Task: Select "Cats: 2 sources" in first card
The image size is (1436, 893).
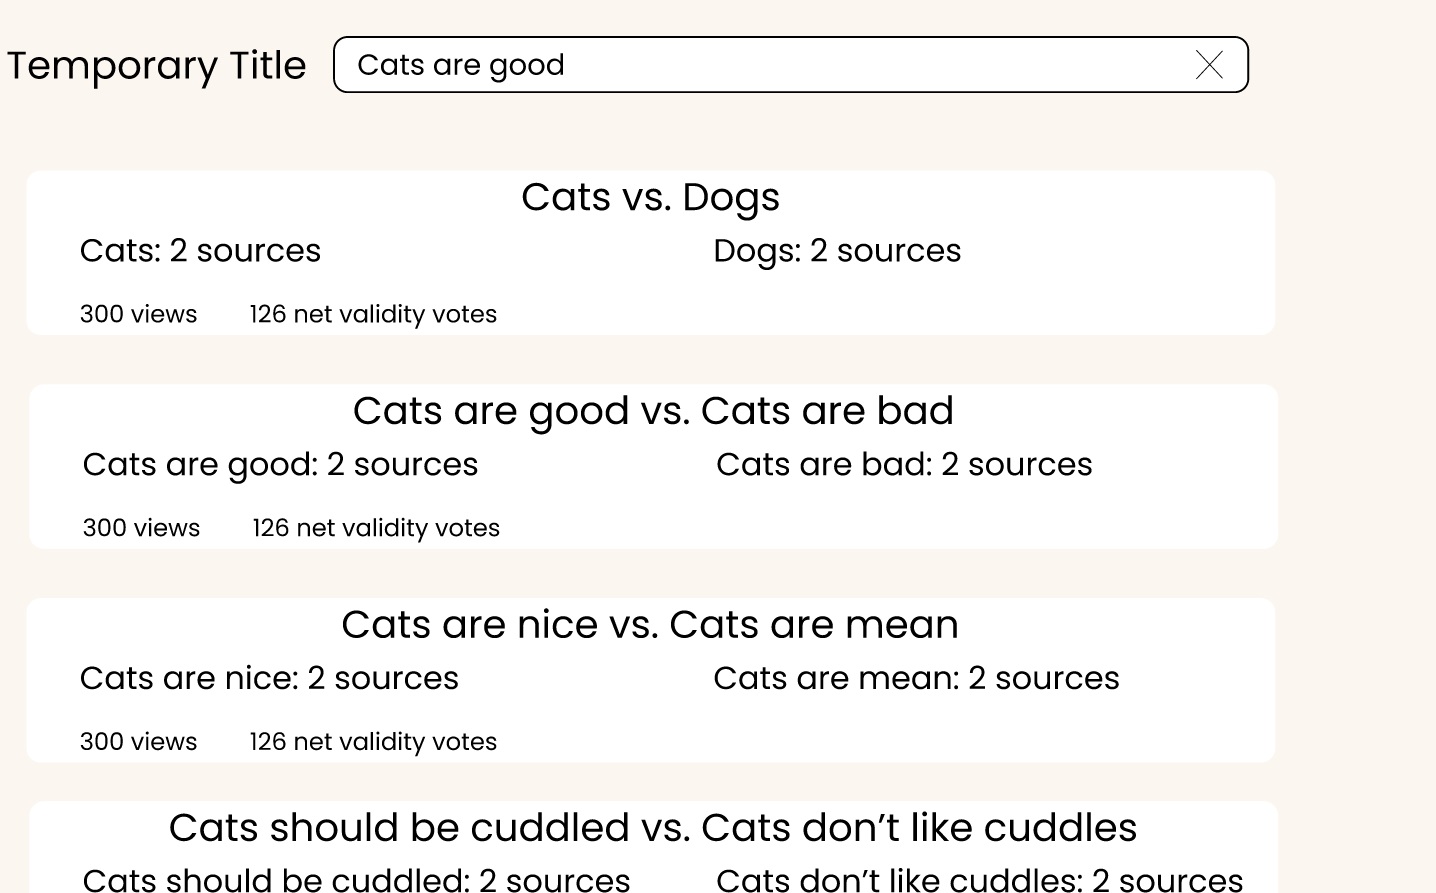Action: 200,250
